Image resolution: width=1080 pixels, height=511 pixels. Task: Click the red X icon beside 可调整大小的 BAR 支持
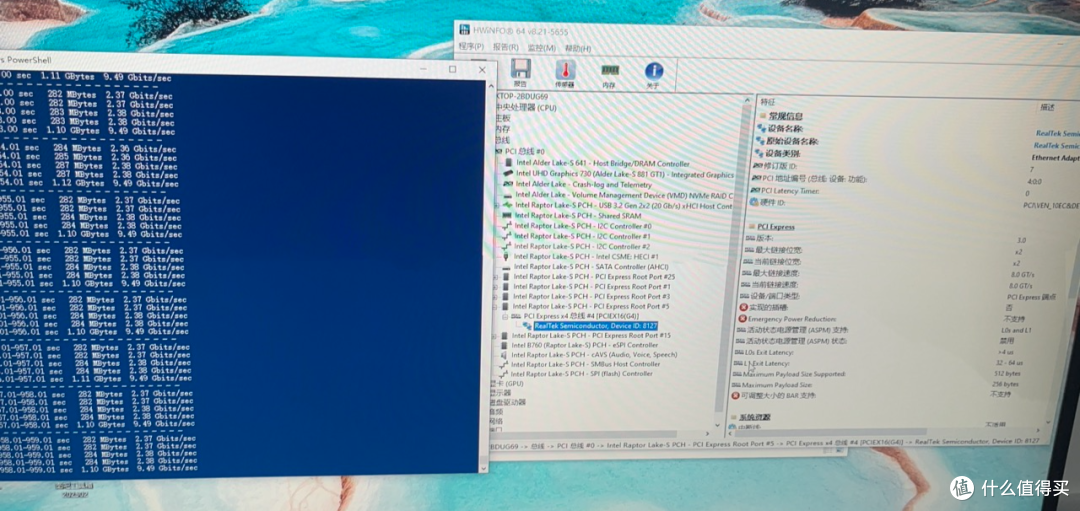[736, 396]
